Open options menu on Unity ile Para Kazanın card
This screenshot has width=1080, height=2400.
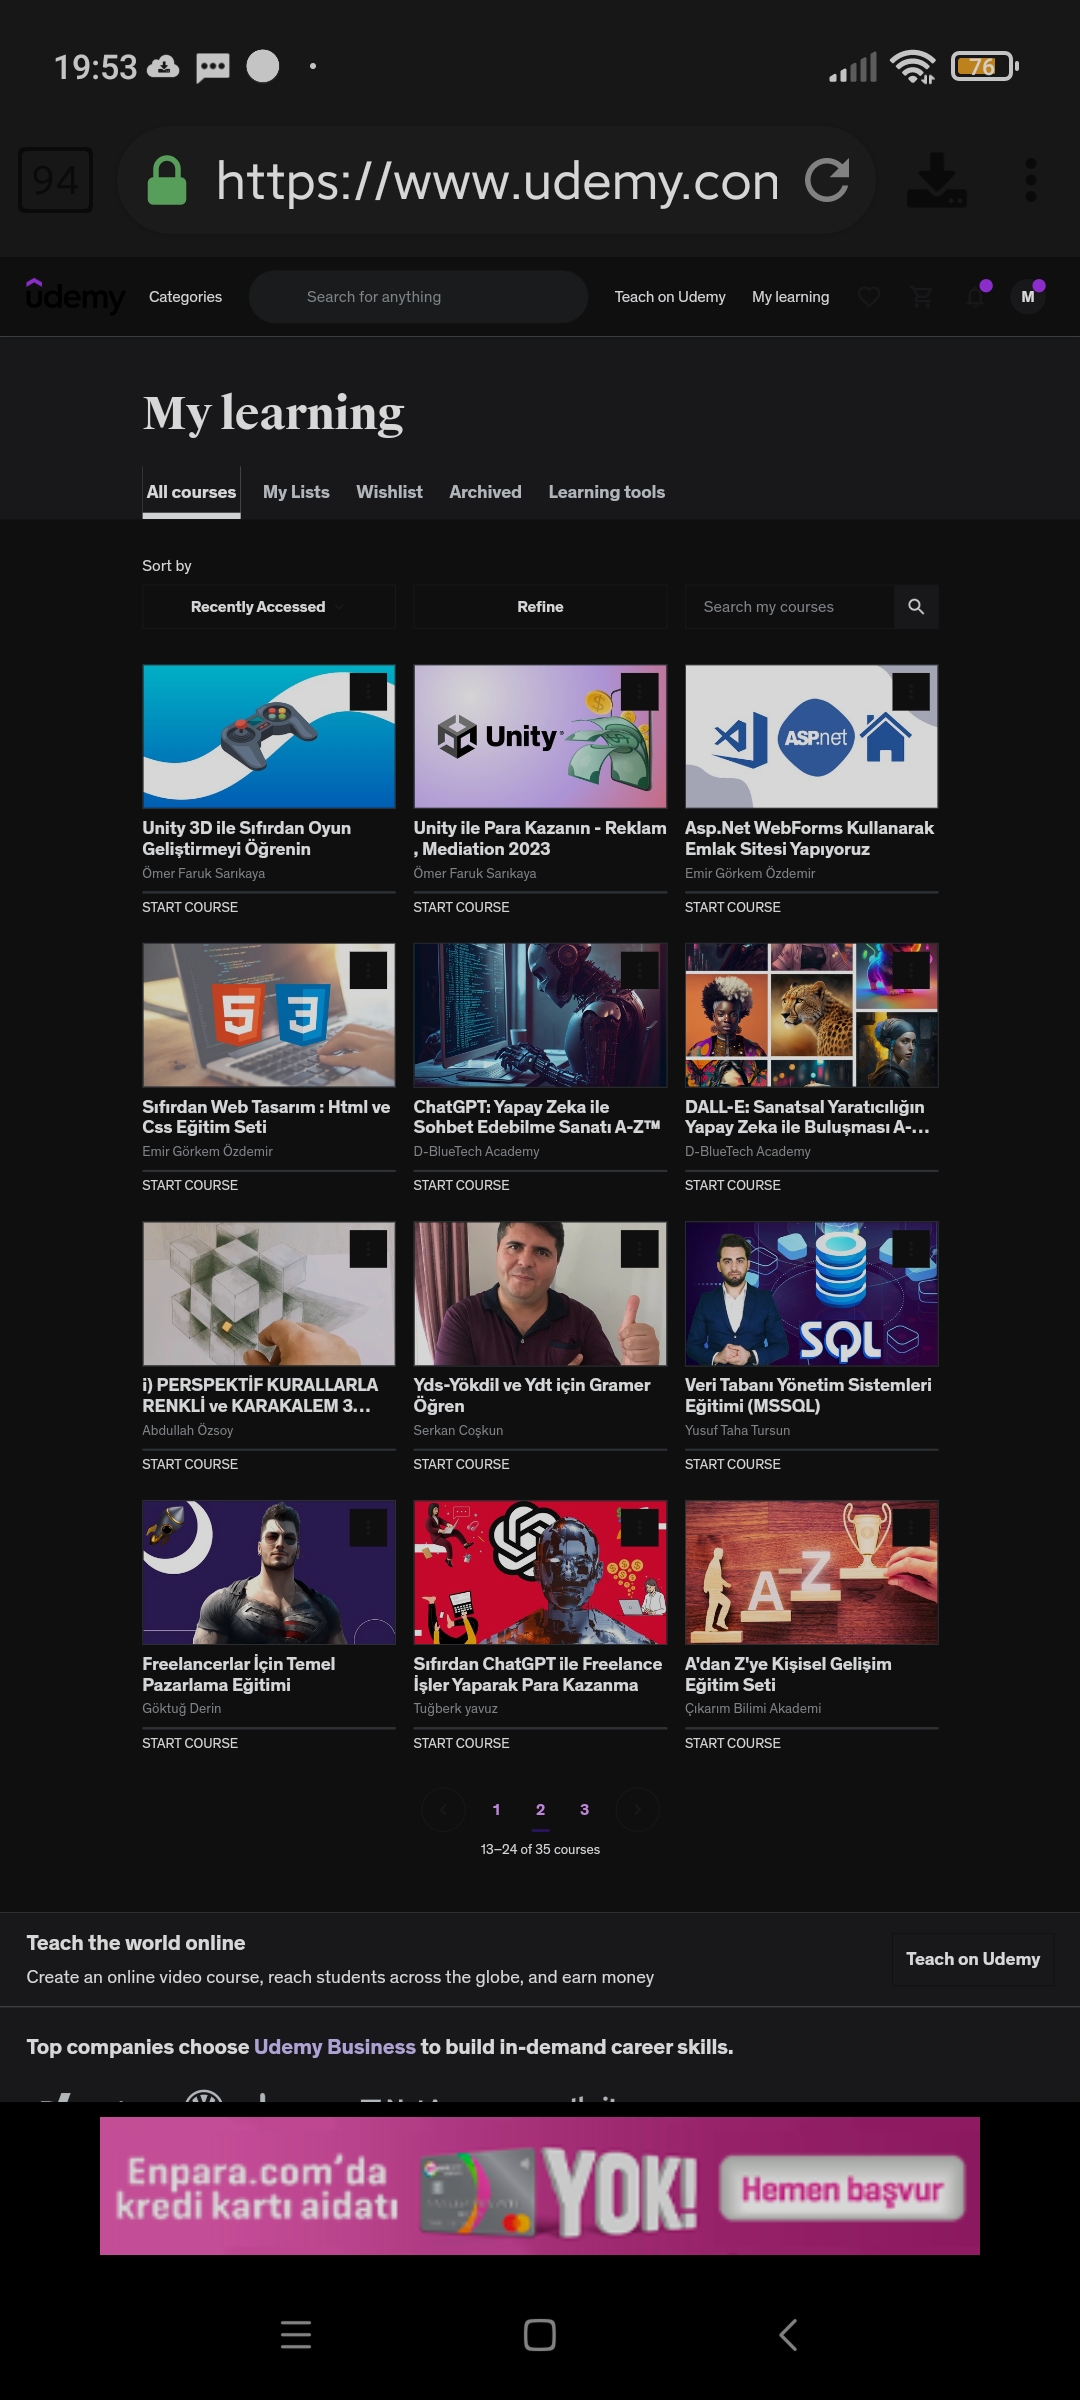click(x=640, y=691)
